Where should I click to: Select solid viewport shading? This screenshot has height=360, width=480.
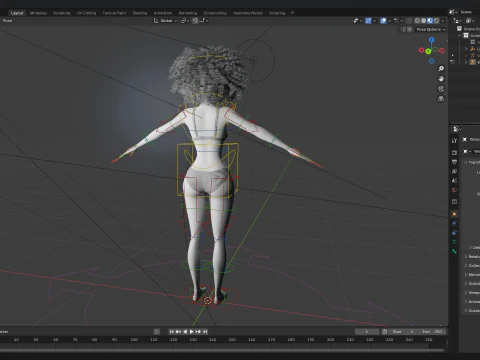tap(423, 21)
